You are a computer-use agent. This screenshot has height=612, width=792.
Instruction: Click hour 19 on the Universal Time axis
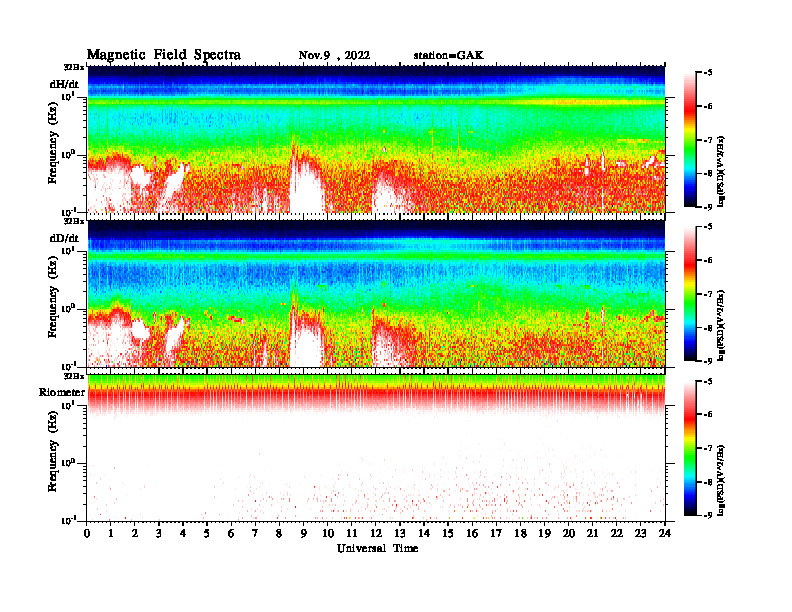[x=544, y=533]
